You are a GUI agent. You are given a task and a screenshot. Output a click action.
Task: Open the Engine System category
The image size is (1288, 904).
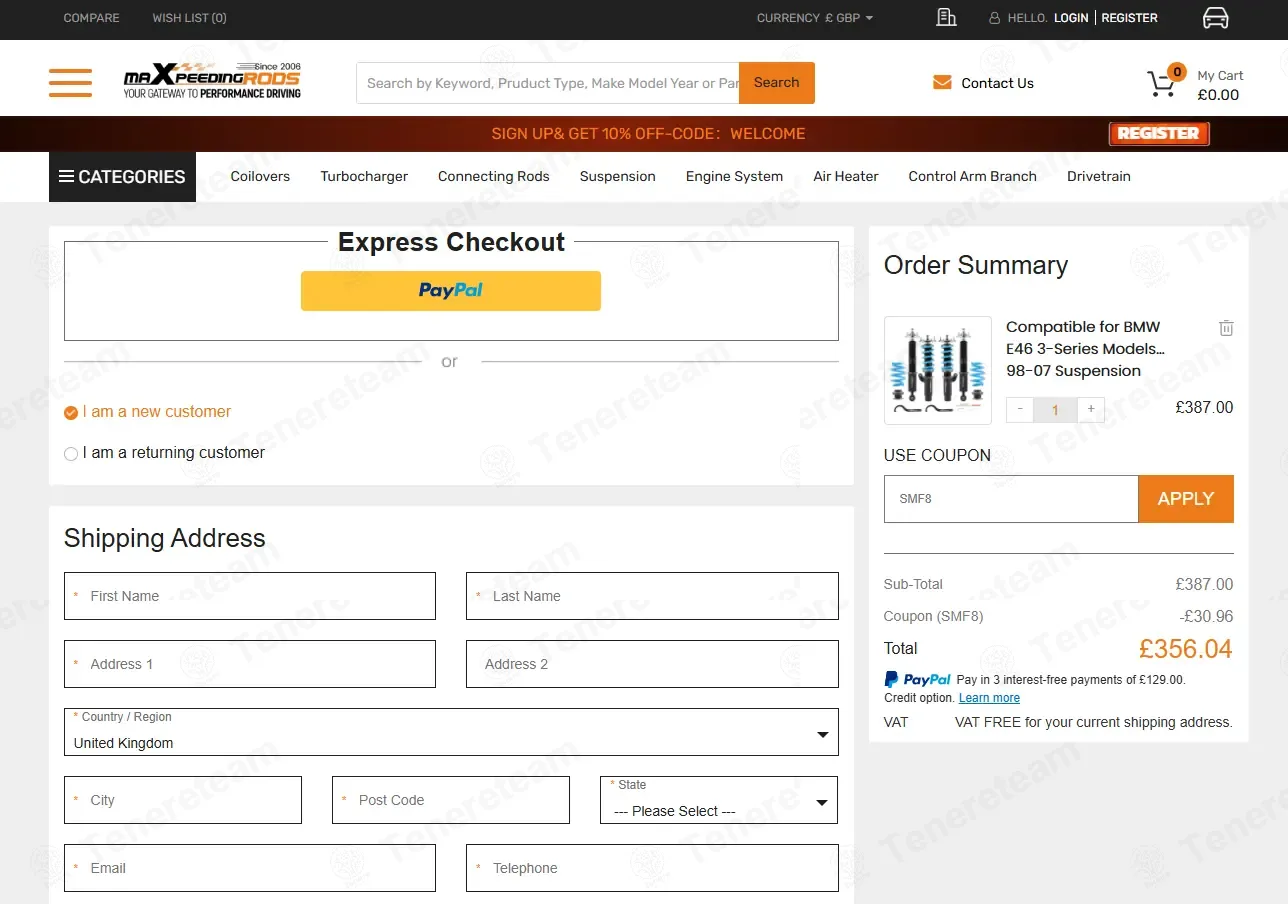(734, 176)
